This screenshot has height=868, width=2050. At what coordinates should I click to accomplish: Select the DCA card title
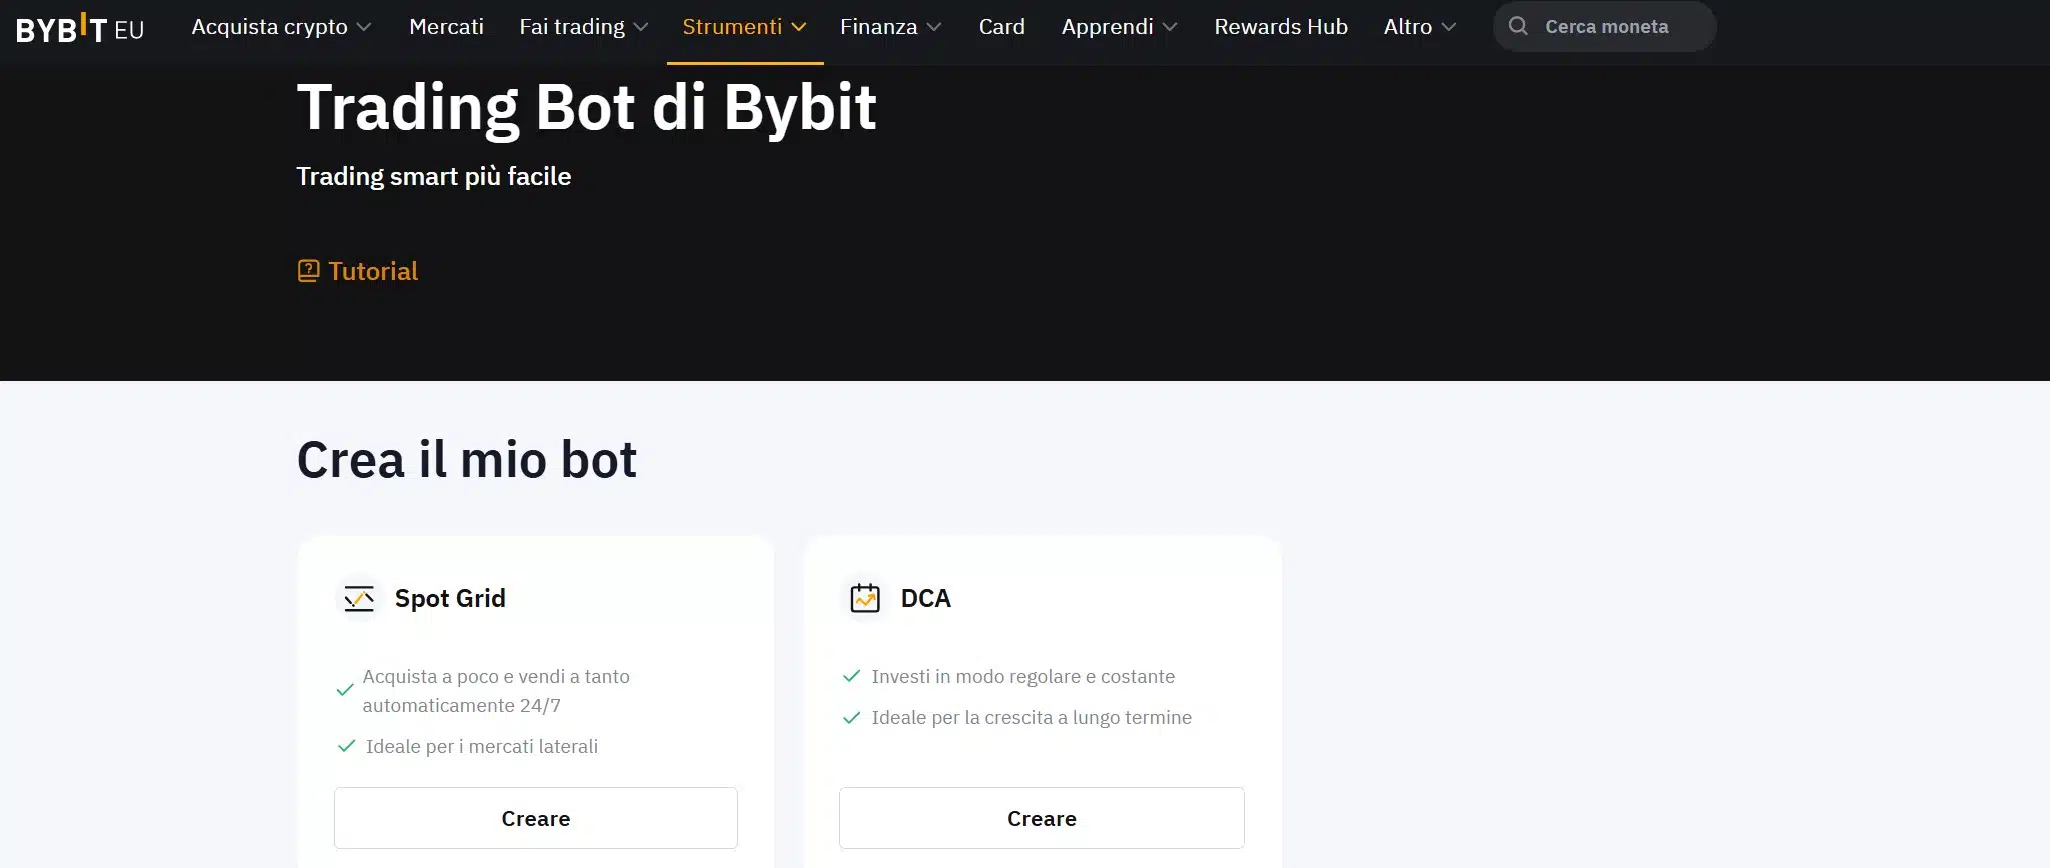(926, 598)
